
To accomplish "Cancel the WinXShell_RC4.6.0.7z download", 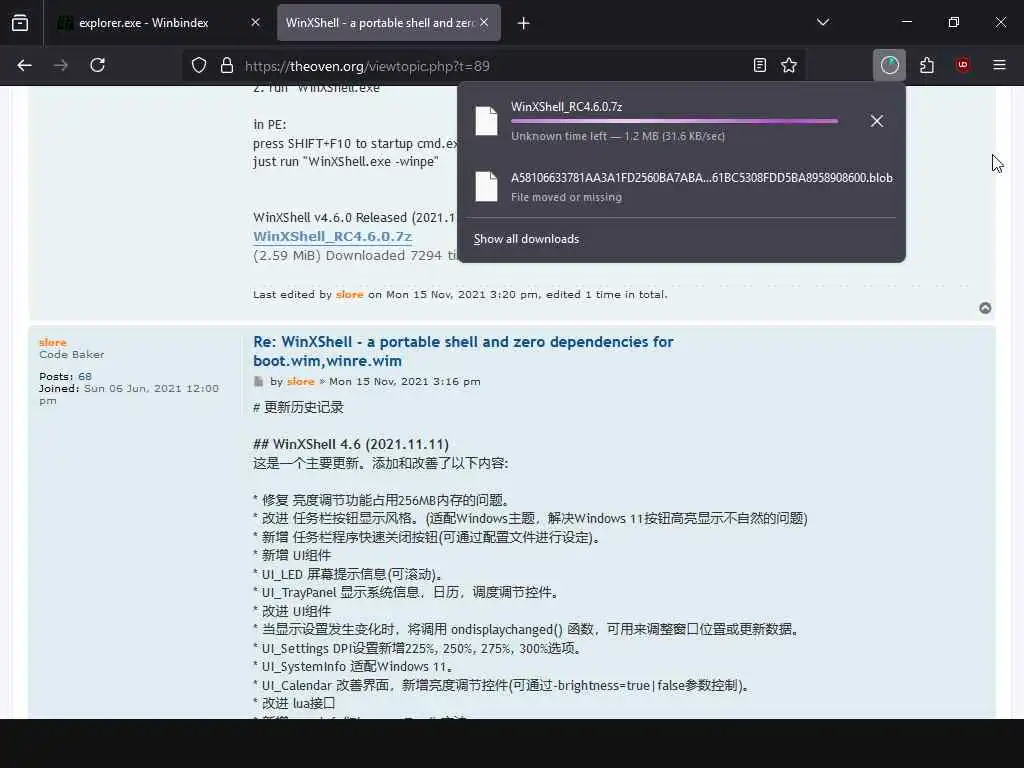I will 876,121.
